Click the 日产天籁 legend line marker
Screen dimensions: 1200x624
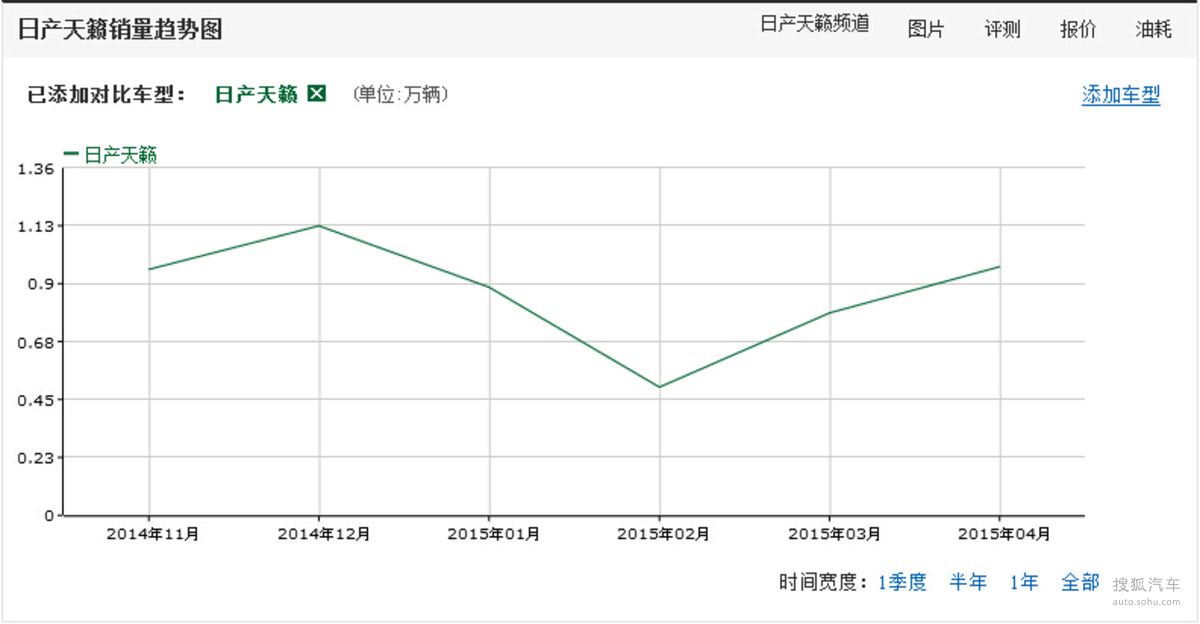pyautogui.click(x=71, y=154)
